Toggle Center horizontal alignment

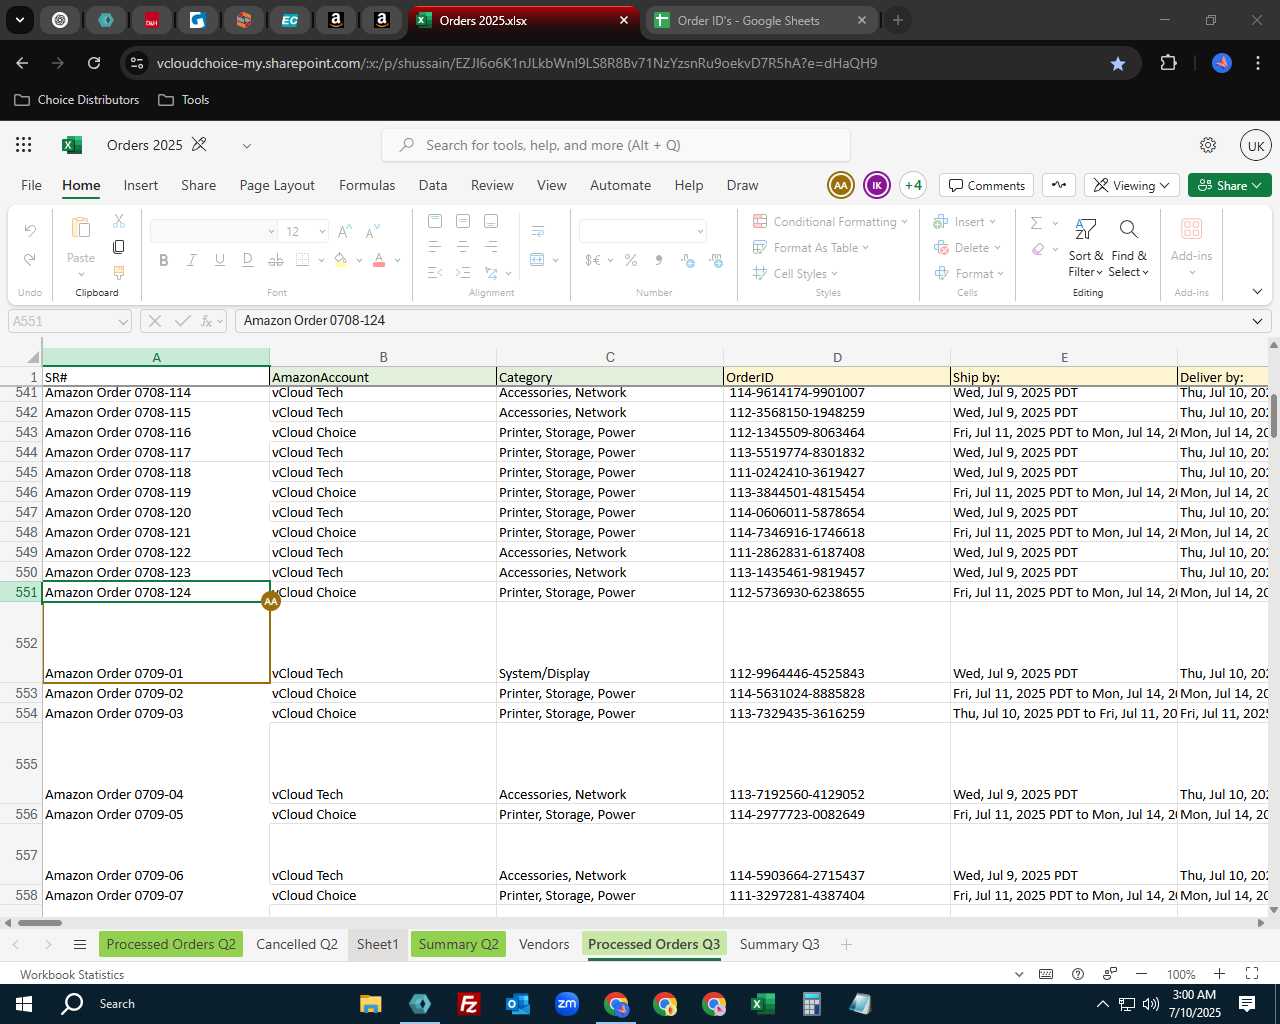[463, 247]
